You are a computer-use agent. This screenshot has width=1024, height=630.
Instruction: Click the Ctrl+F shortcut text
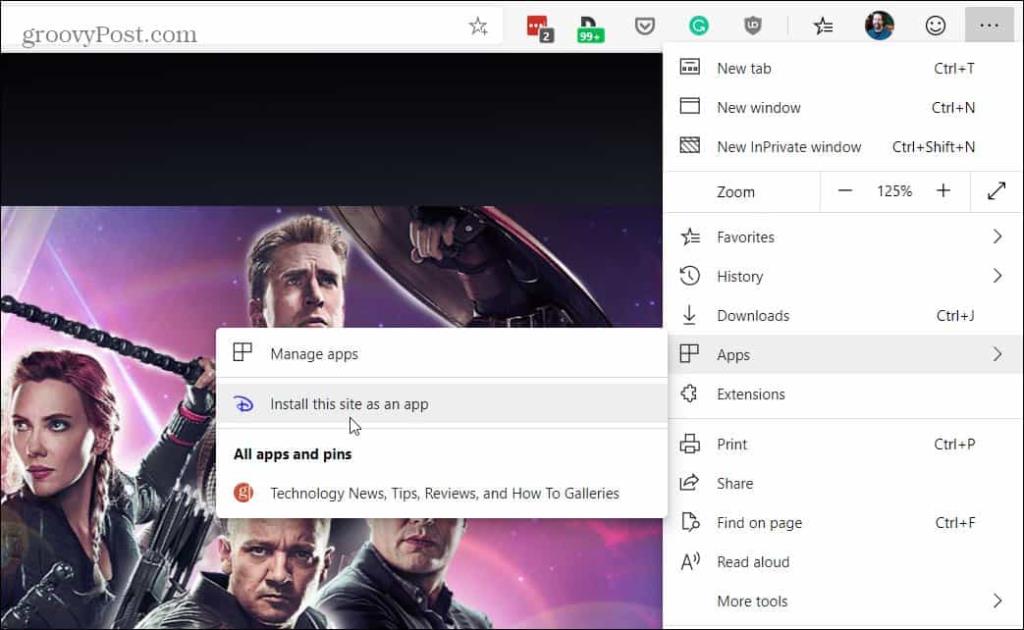tap(955, 522)
